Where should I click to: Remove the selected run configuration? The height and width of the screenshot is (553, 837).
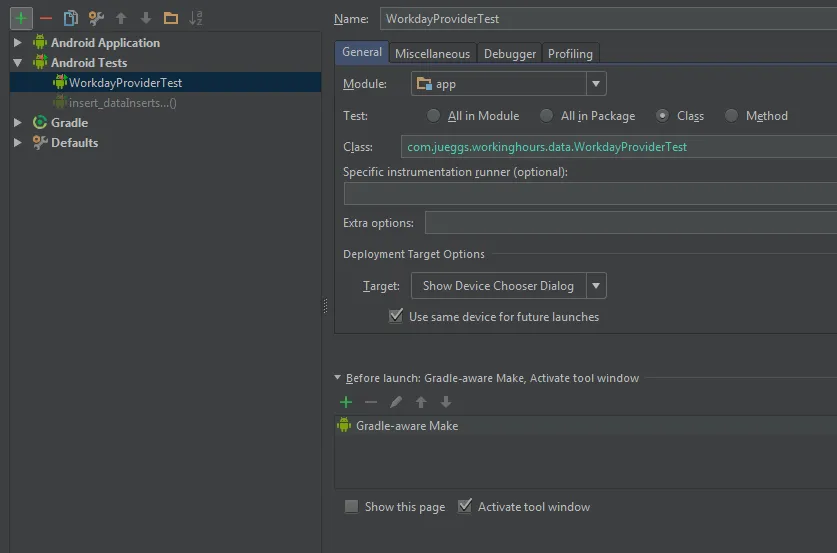click(x=46, y=18)
